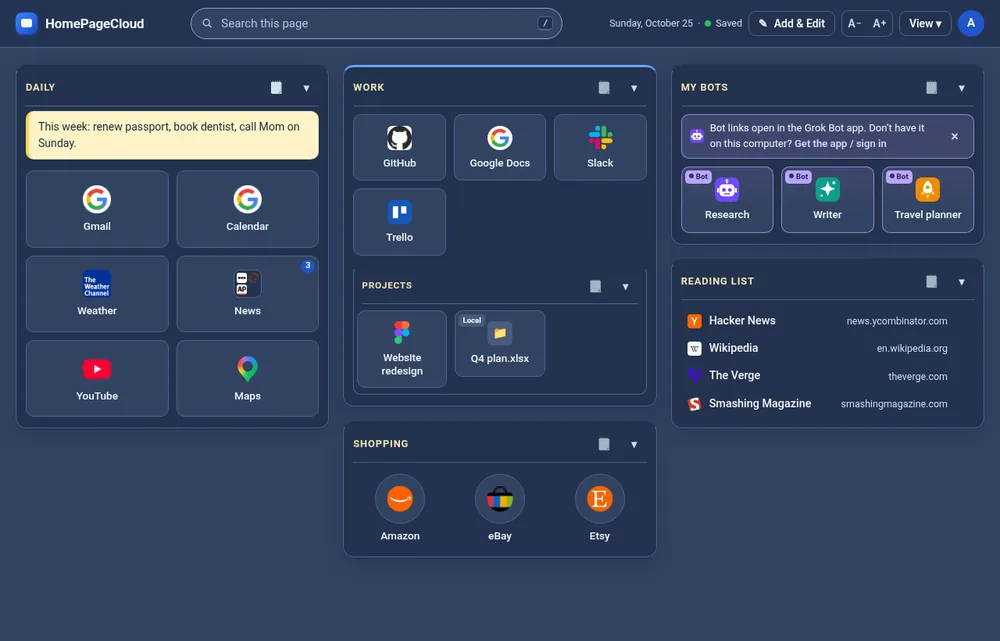
Task: Open the Slack tile
Action: (x=600, y=147)
